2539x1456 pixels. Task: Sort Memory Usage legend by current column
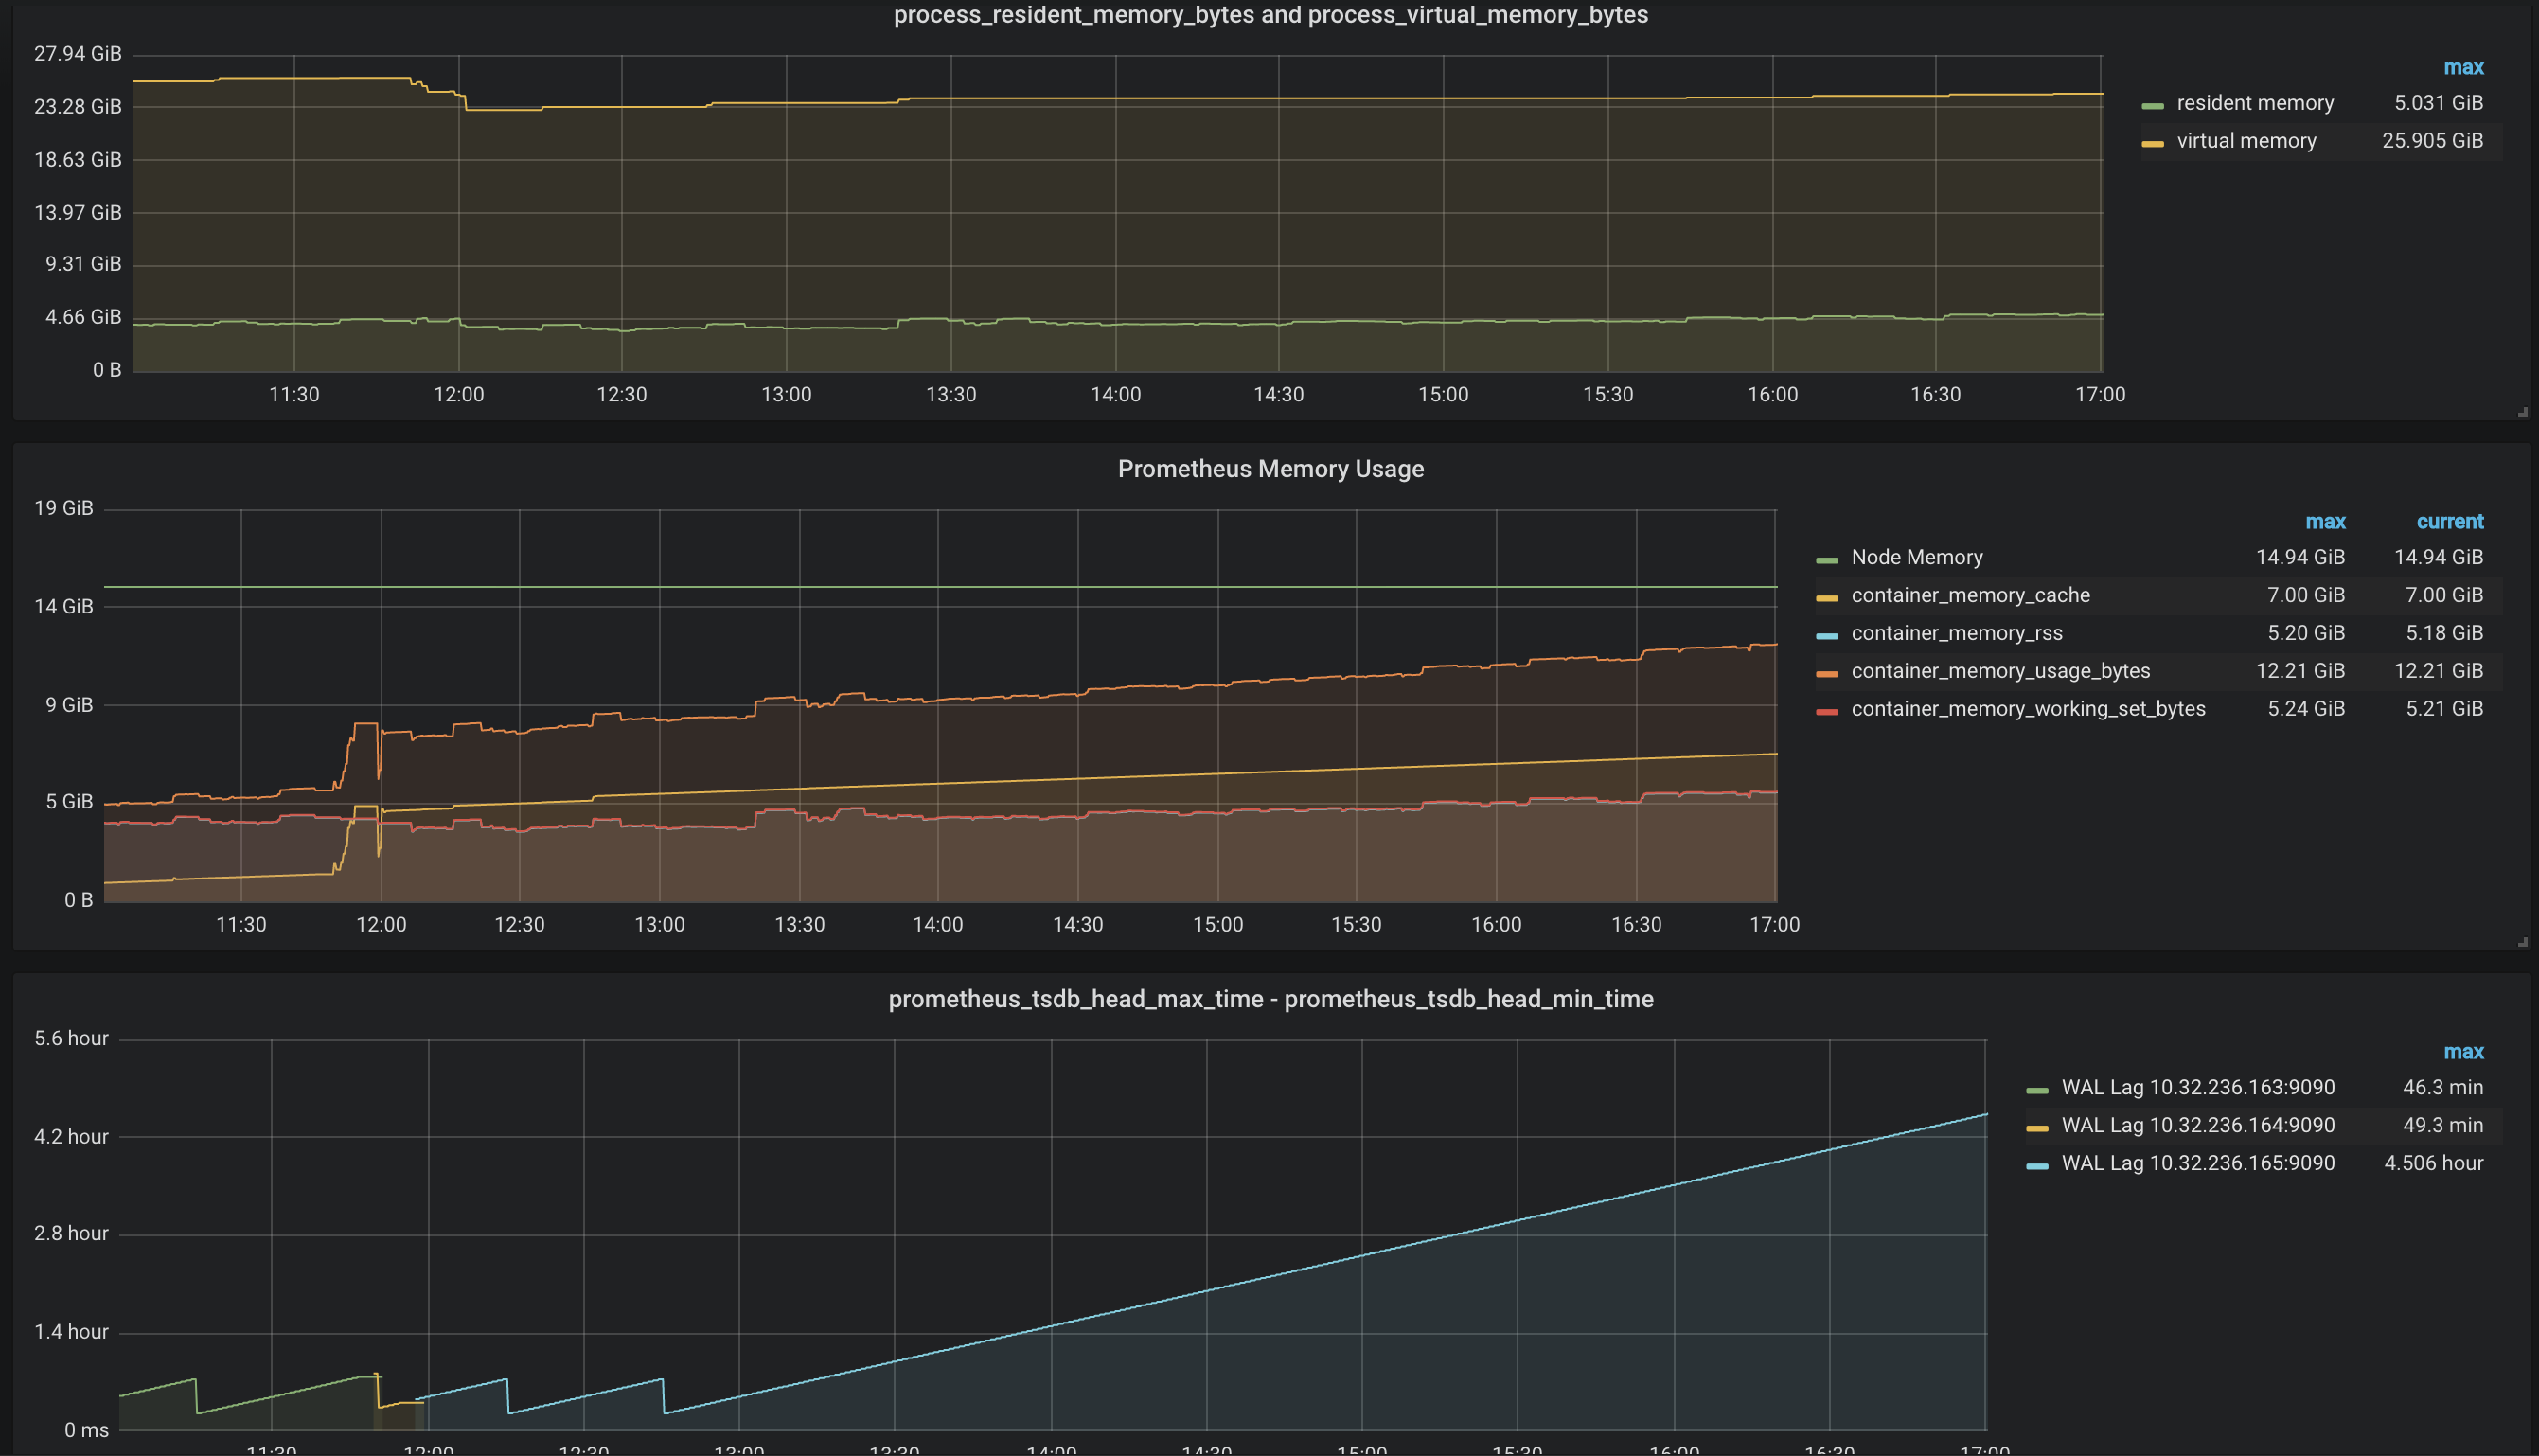coord(2449,522)
